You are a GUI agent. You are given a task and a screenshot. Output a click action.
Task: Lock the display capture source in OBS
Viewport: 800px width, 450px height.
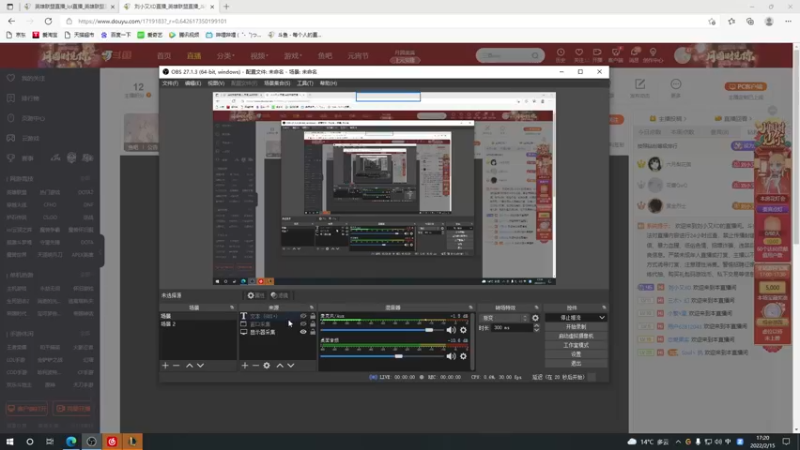point(313,332)
